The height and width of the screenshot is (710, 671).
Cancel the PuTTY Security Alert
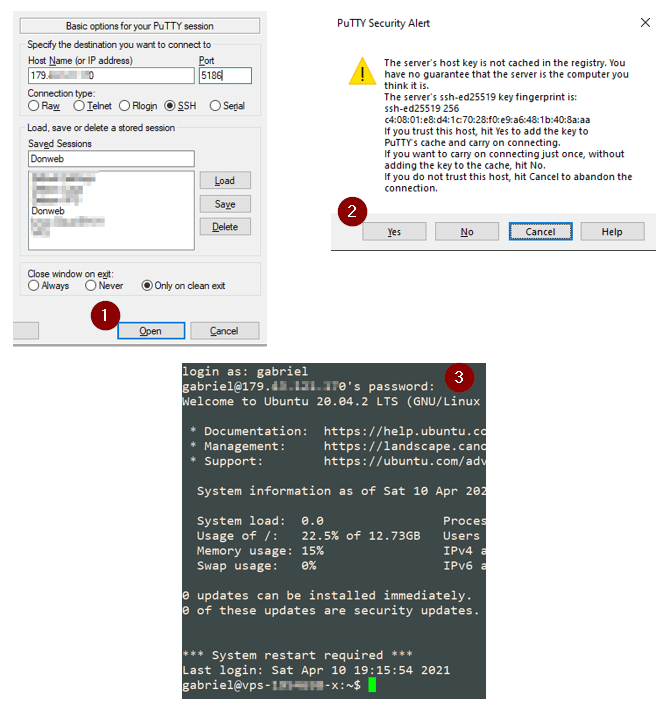(x=540, y=232)
